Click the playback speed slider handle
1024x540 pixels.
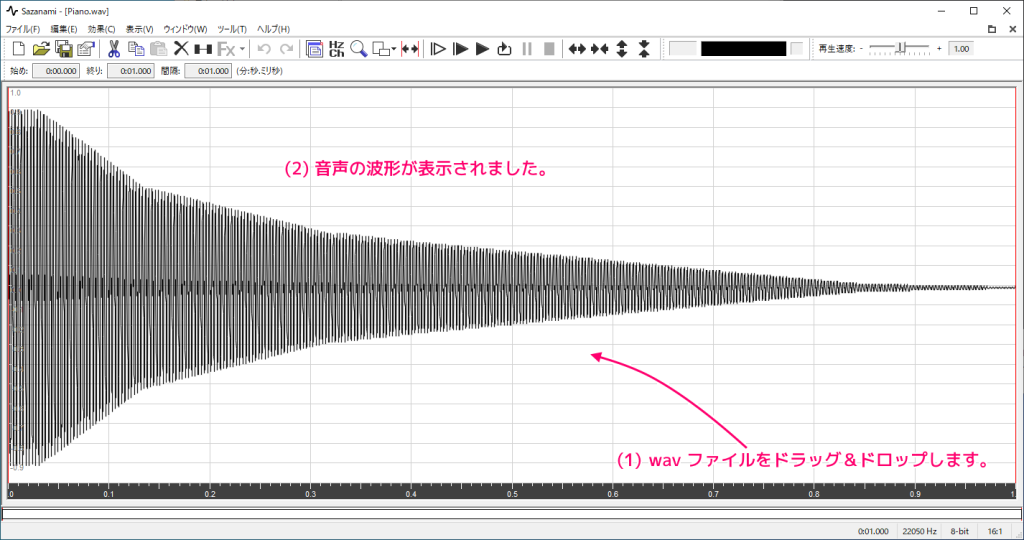902,48
